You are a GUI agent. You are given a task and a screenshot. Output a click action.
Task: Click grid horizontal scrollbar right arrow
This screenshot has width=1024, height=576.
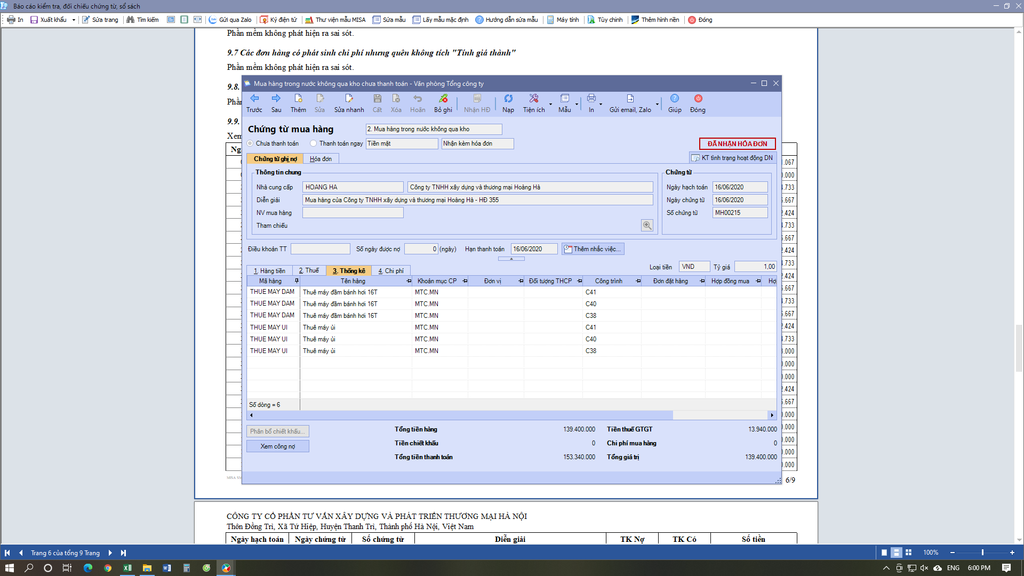tap(772, 415)
